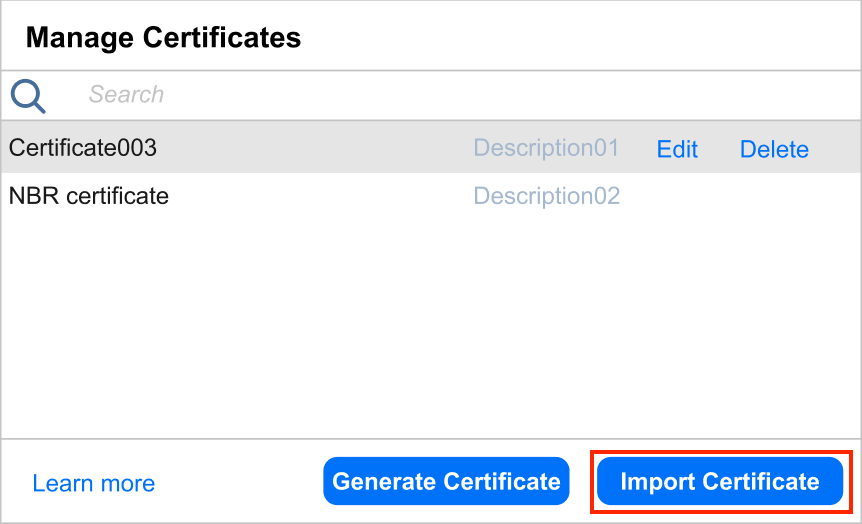
Task: Delete the Certificate003 entry
Action: pos(774,149)
